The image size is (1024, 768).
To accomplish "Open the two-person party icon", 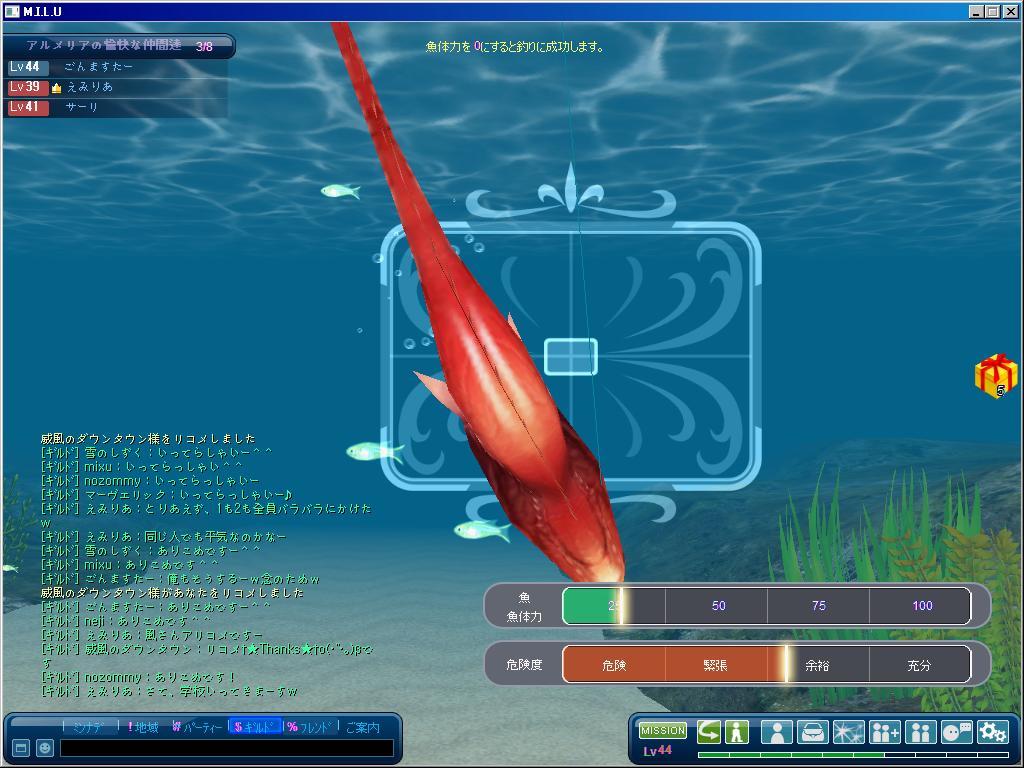I will pos(920,732).
